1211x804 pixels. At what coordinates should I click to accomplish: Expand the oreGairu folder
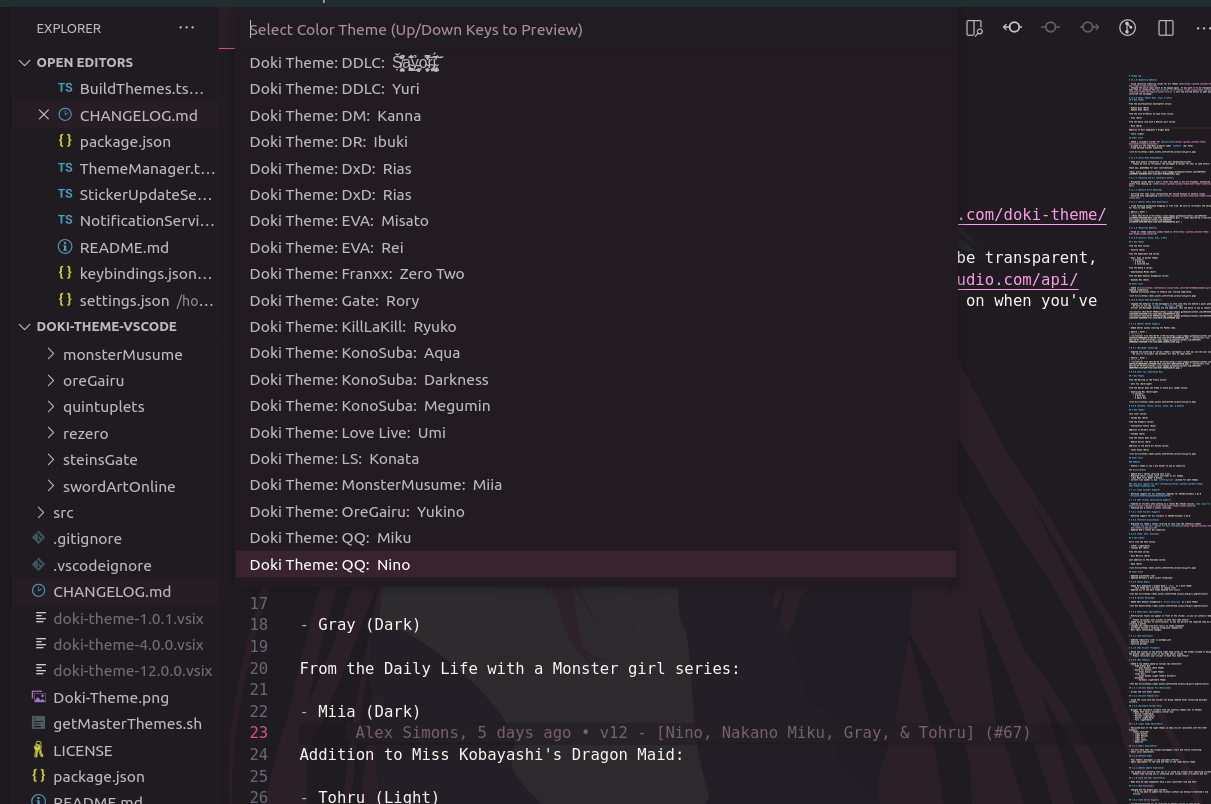coord(50,380)
